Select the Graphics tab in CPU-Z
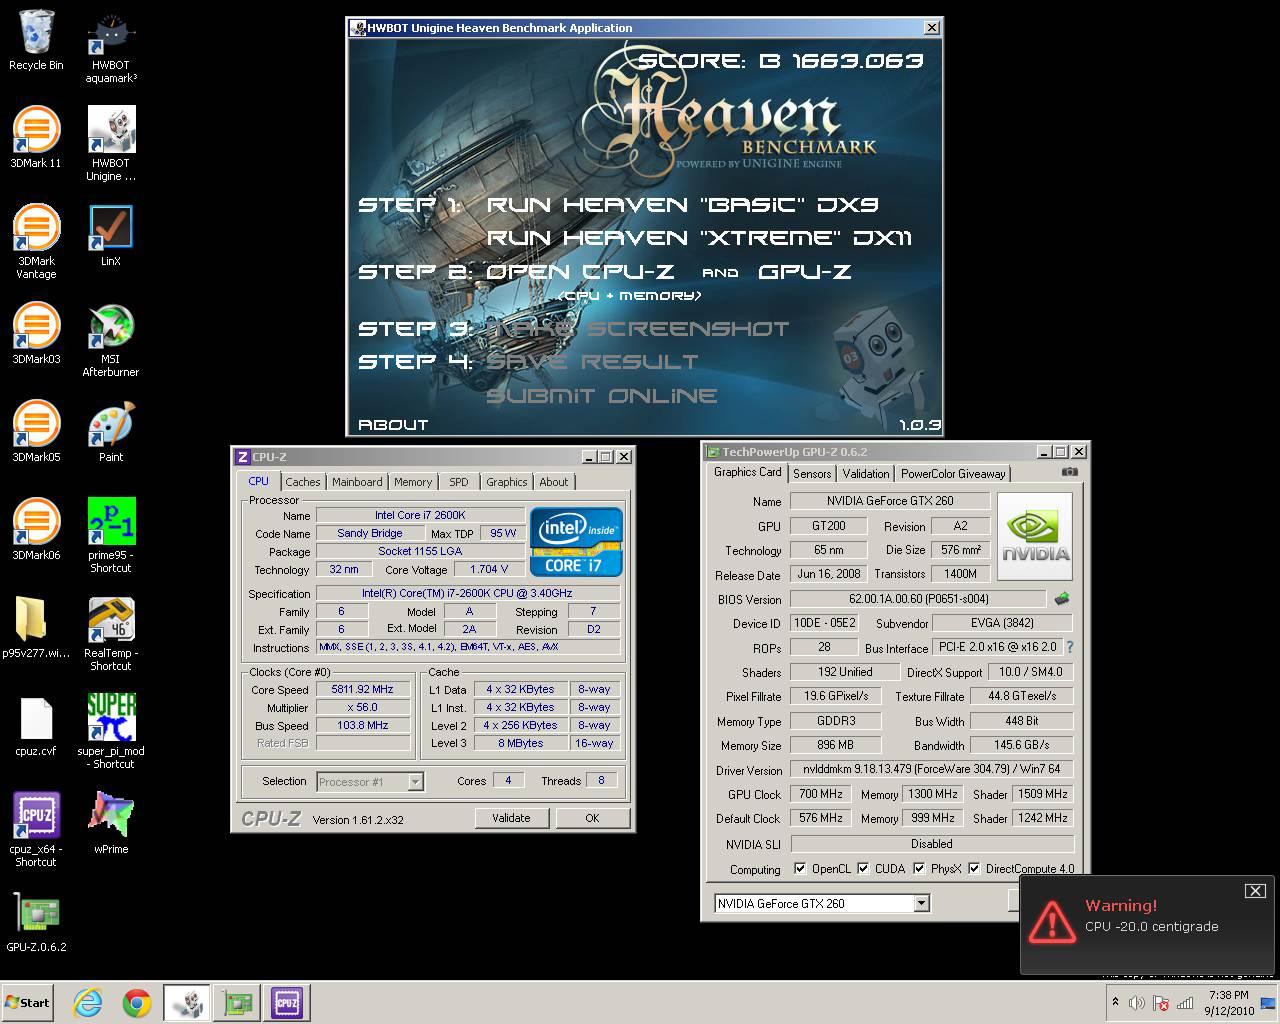The height and width of the screenshot is (1024, 1280). tap(506, 482)
